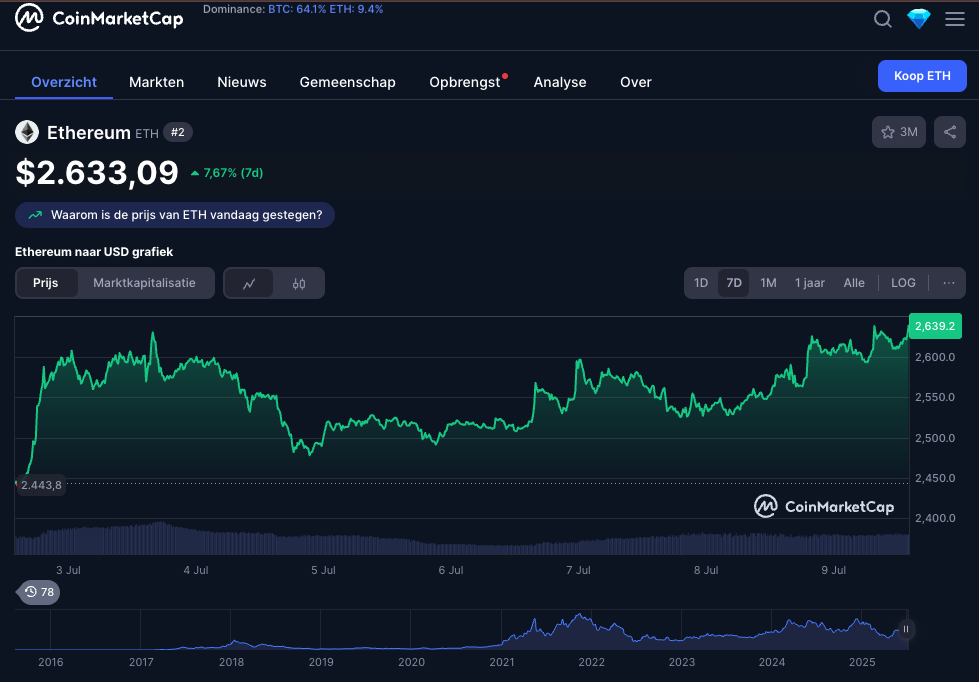979x682 pixels.
Task: Select the 7D time range
Action: click(x=734, y=283)
